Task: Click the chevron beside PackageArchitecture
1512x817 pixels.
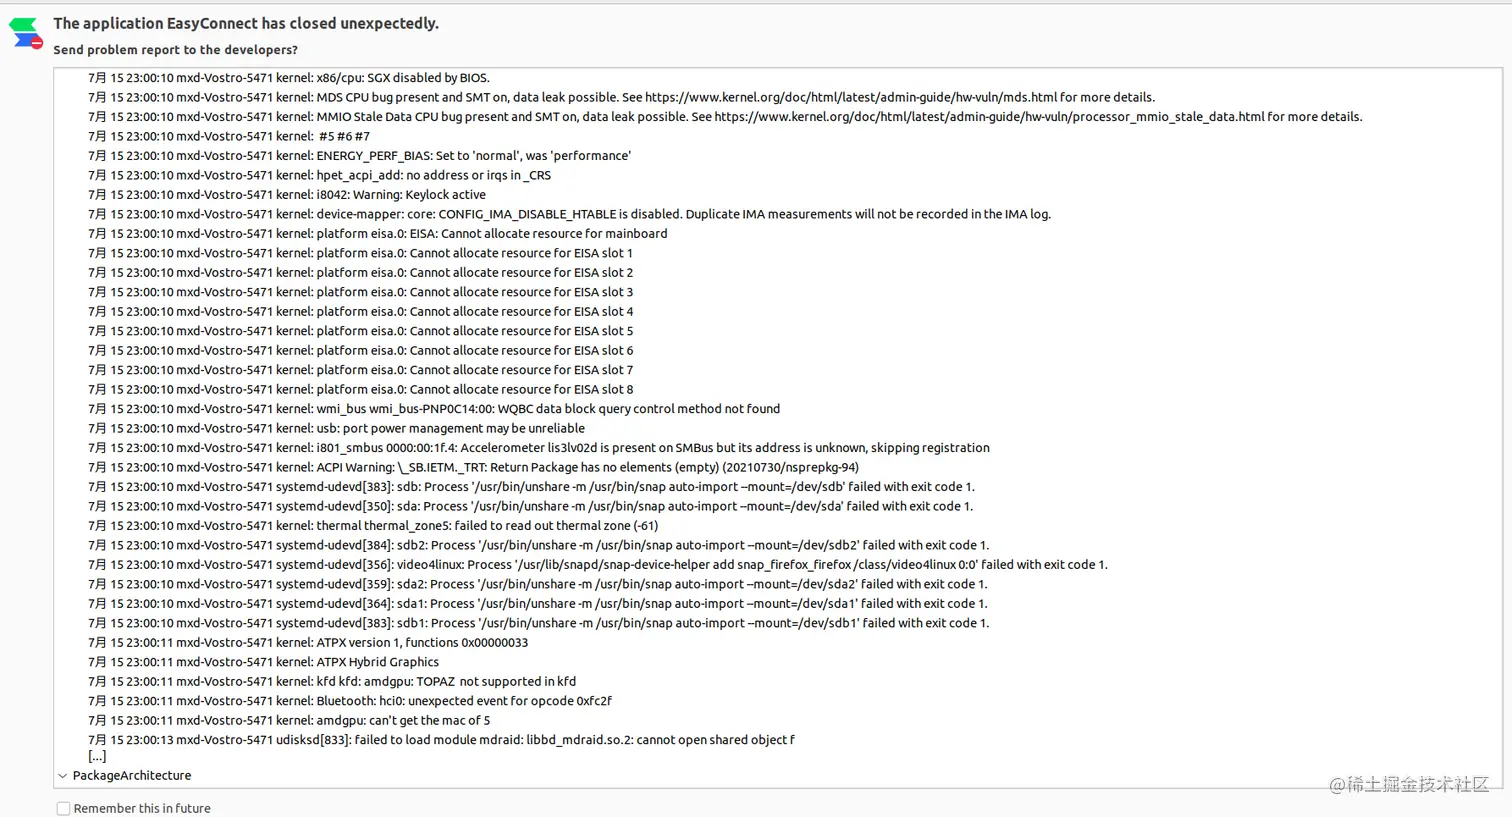Action: coord(63,775)
